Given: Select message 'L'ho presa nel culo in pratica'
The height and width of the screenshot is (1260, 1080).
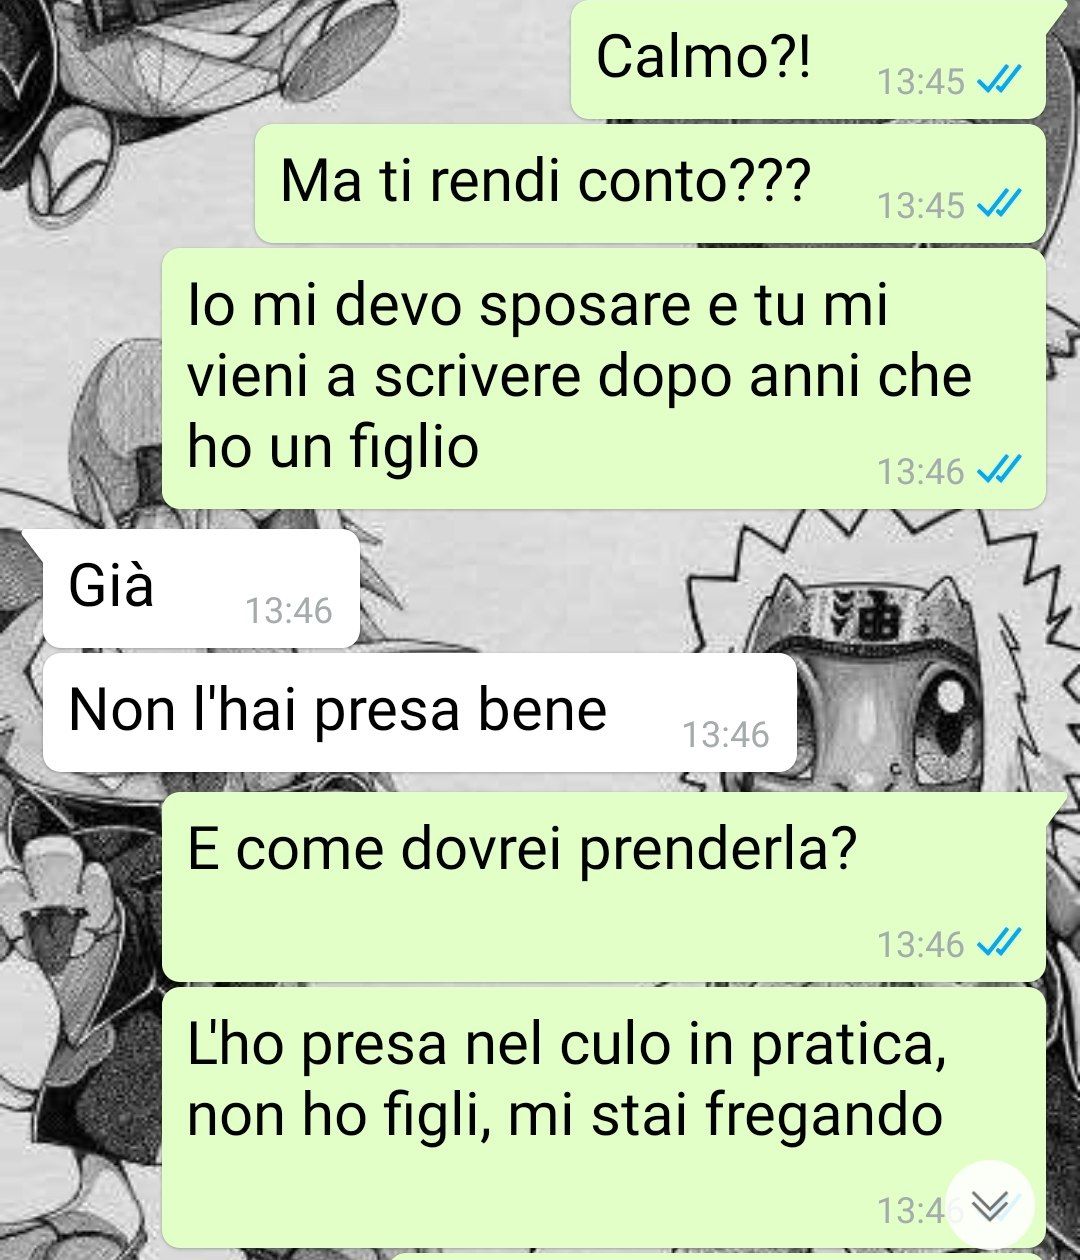Looking at the screenshot, I should [604, 1117].
